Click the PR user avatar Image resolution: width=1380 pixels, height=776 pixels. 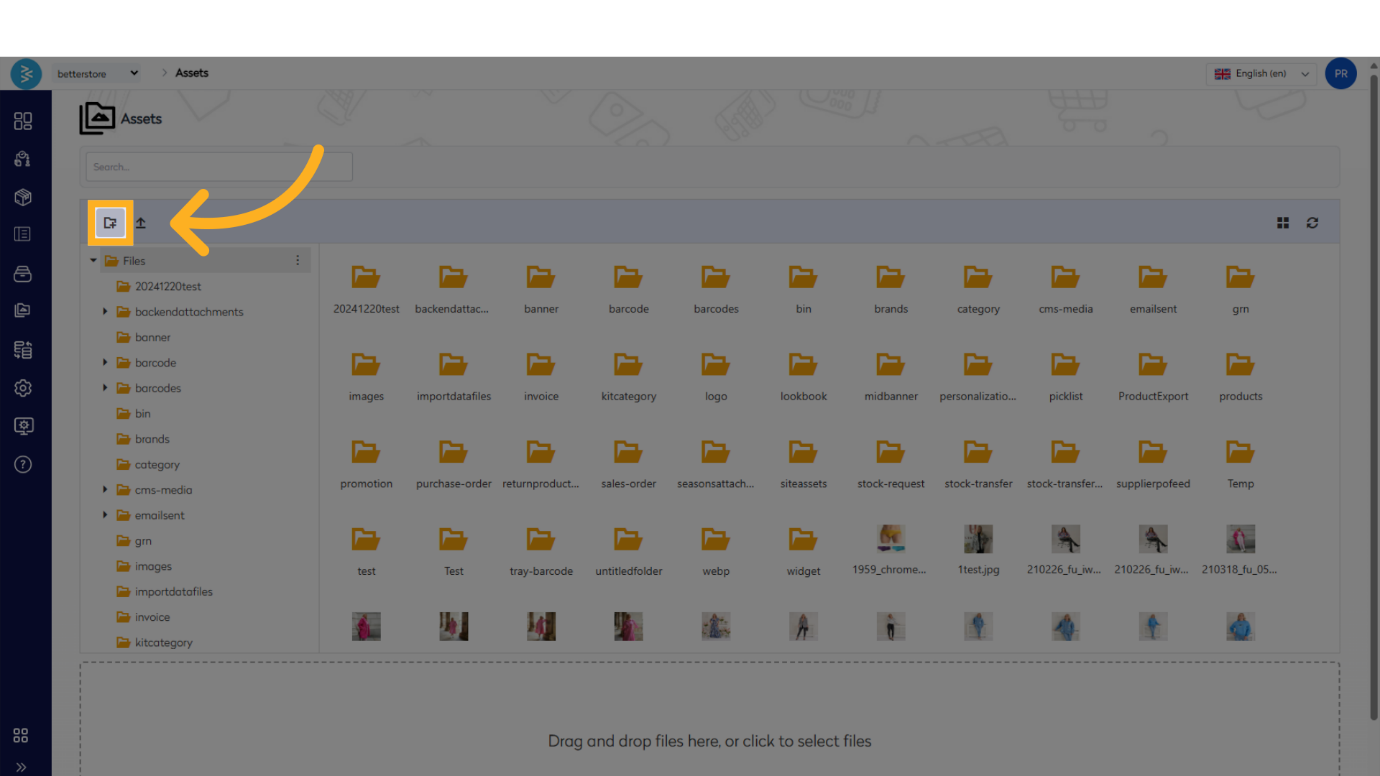(x=1340, y=74)
